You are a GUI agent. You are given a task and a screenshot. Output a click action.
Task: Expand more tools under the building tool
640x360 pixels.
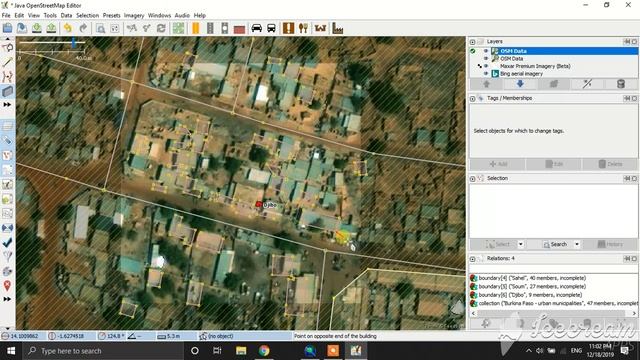(7, 105)
